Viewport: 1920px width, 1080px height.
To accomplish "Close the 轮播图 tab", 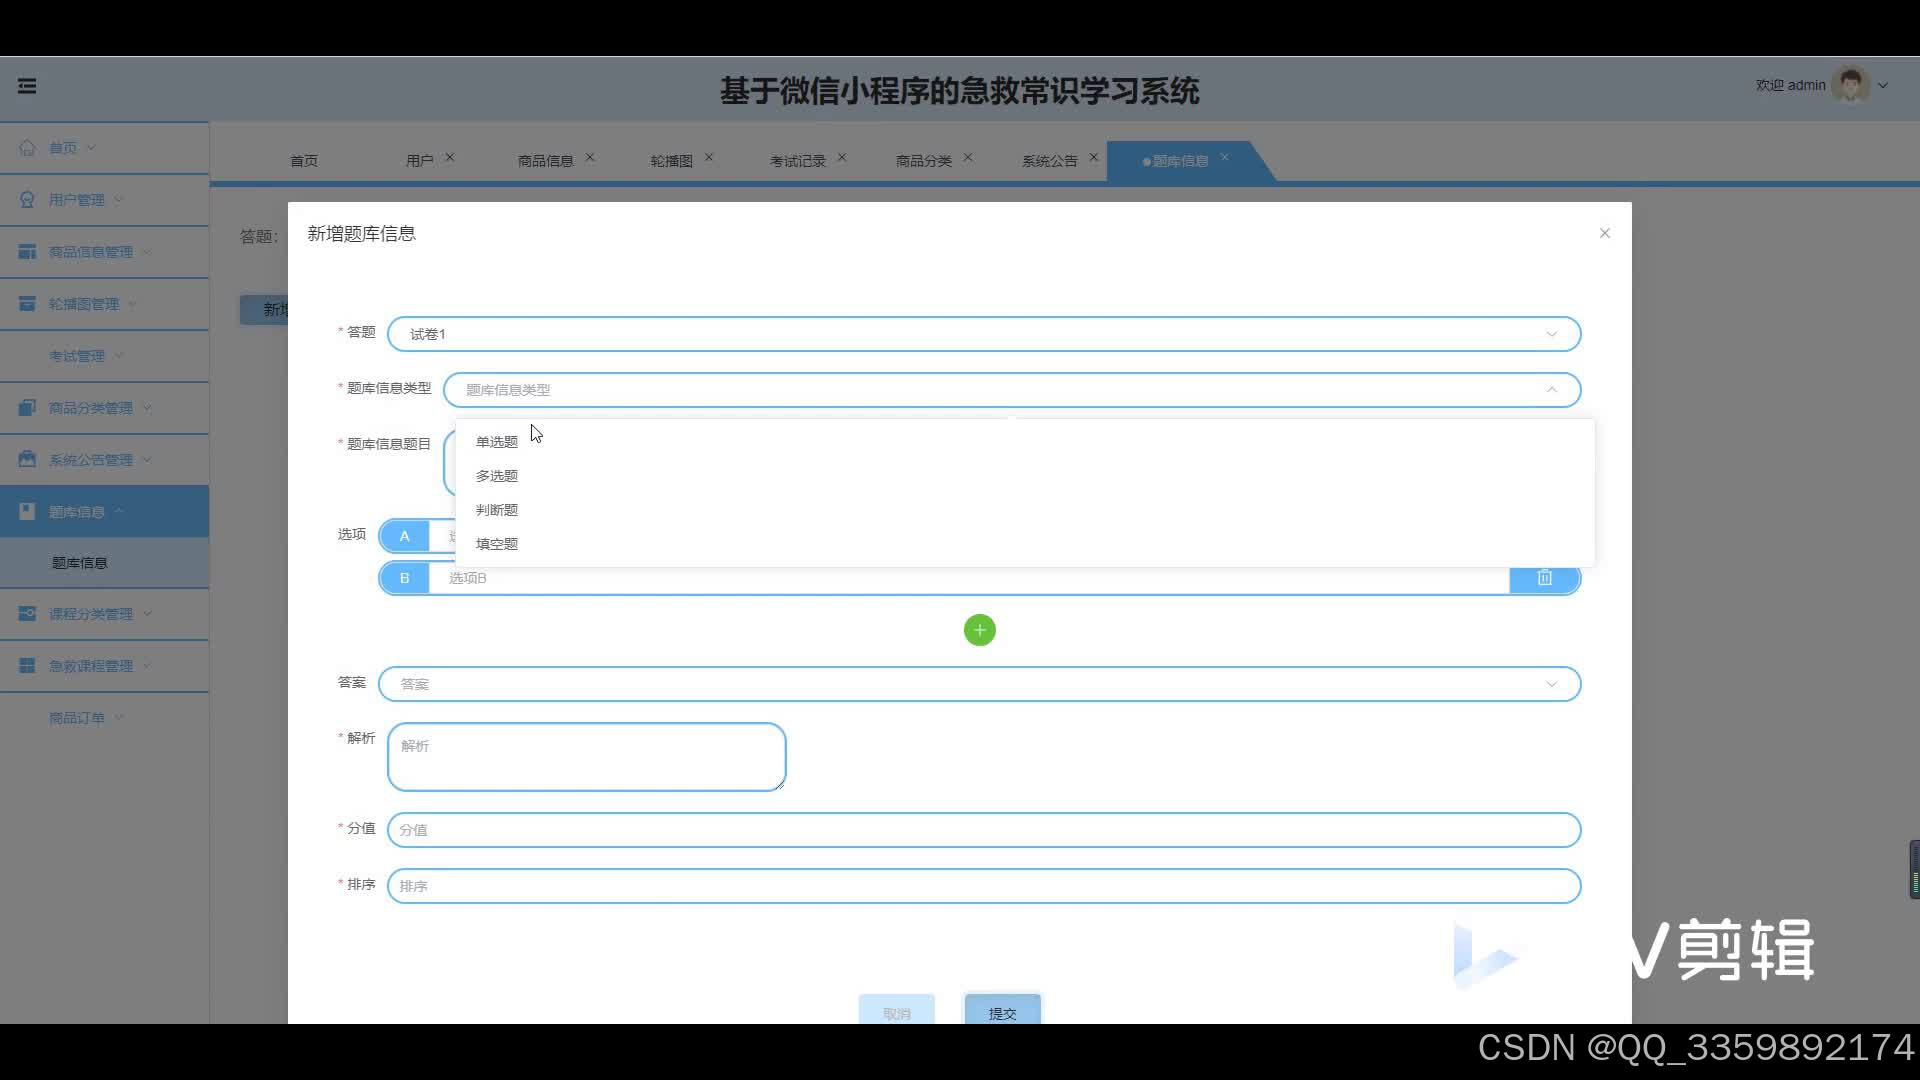I will [708, 157].
